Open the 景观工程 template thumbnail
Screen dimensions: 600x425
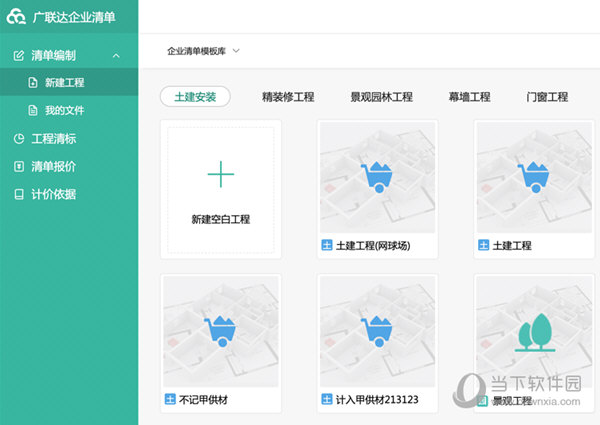click(x=534, y=331)
